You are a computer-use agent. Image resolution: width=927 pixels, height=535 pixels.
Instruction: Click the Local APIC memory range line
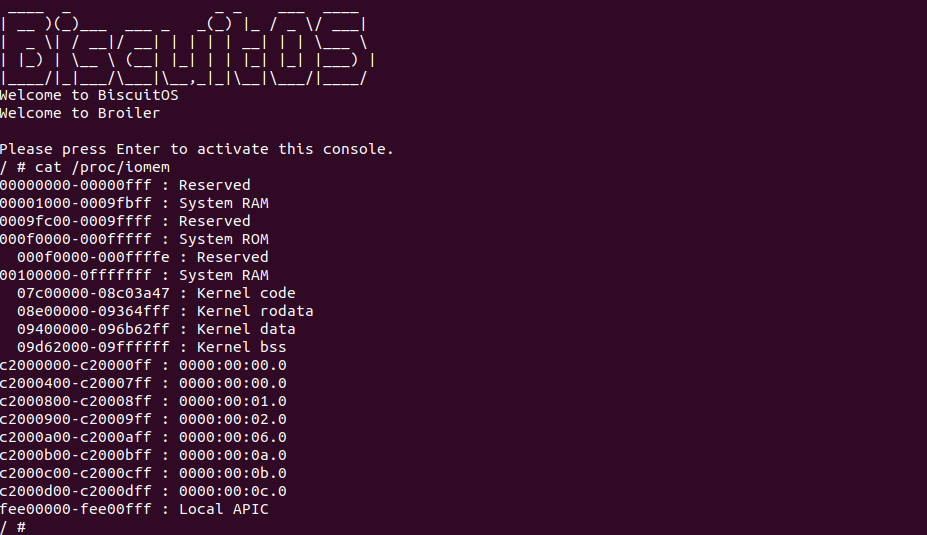point(134,509)
